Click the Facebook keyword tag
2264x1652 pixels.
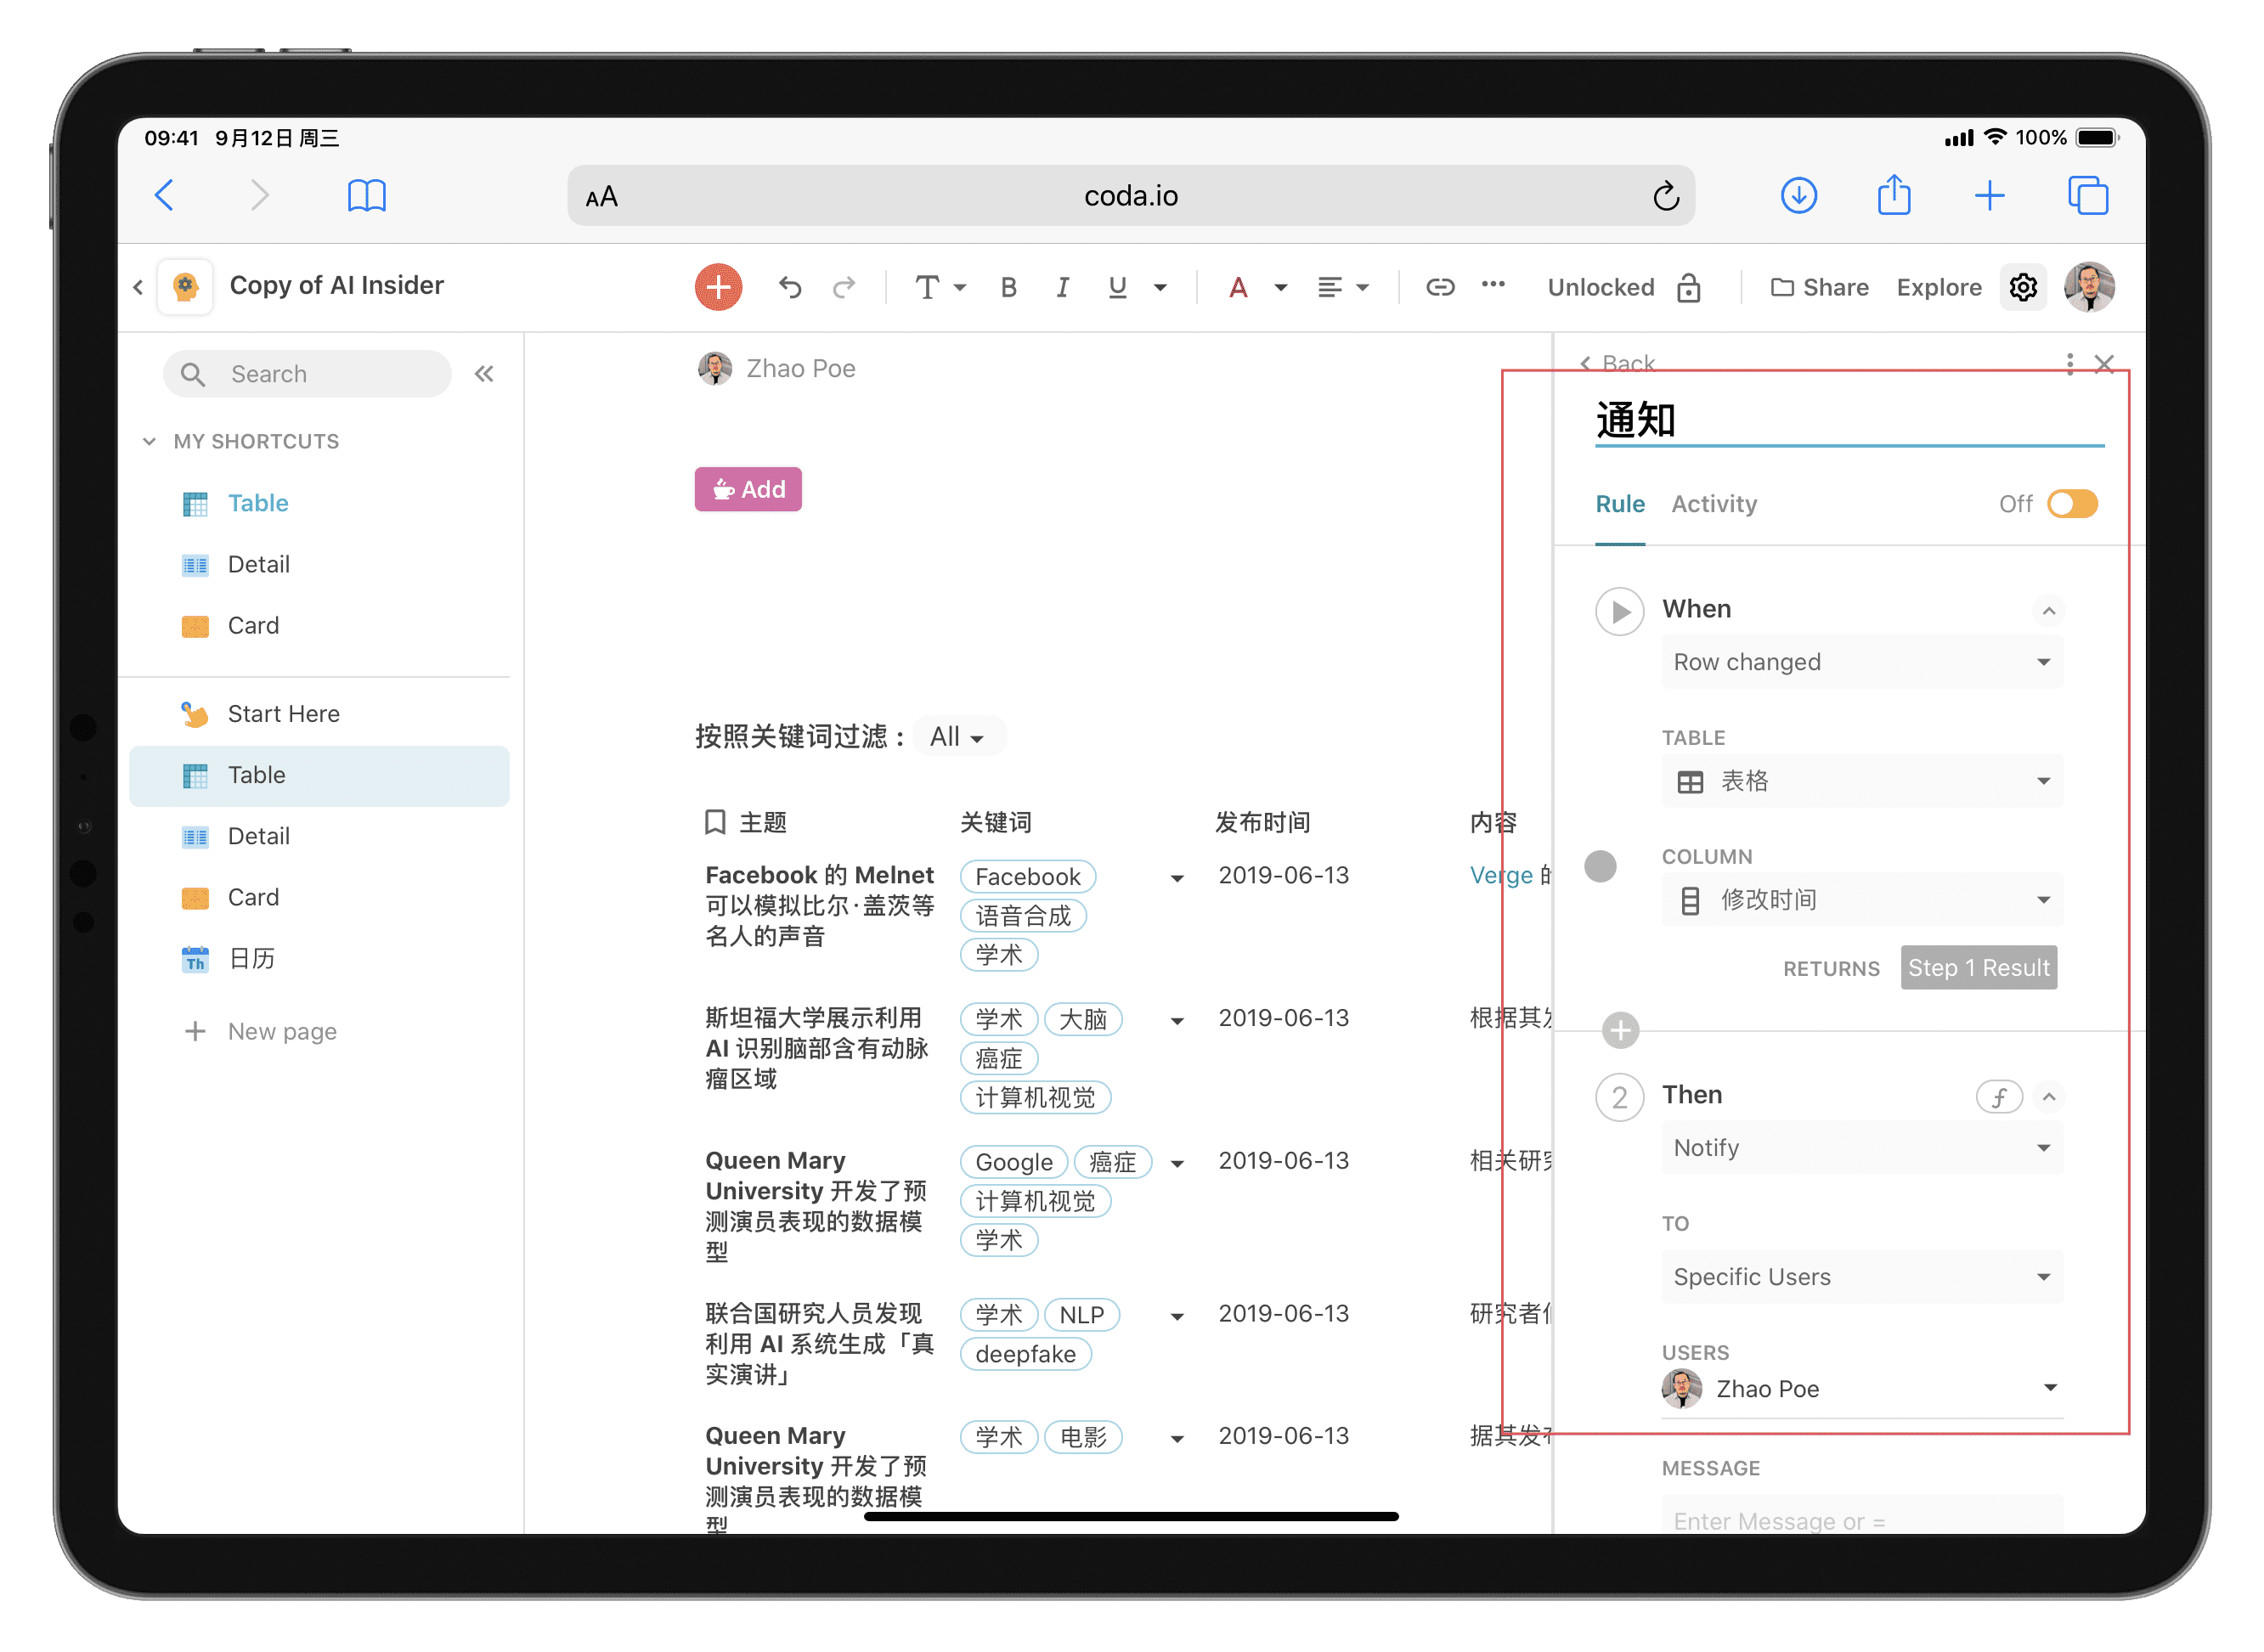tap(1027, 877)
